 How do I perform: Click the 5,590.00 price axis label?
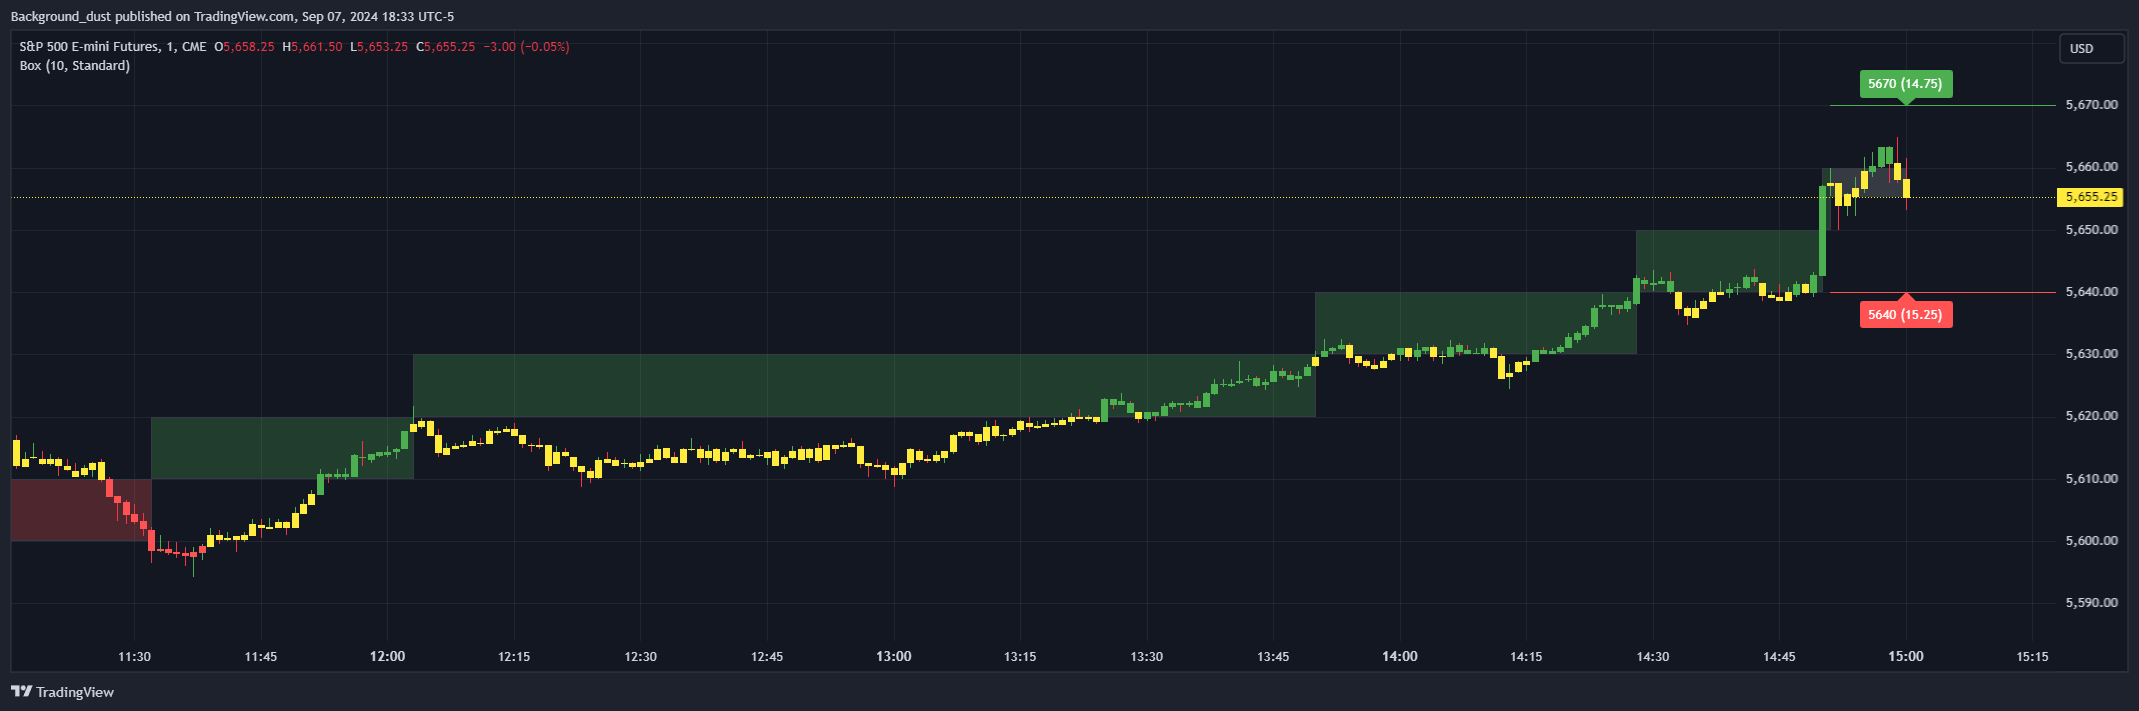[2091, 603]
